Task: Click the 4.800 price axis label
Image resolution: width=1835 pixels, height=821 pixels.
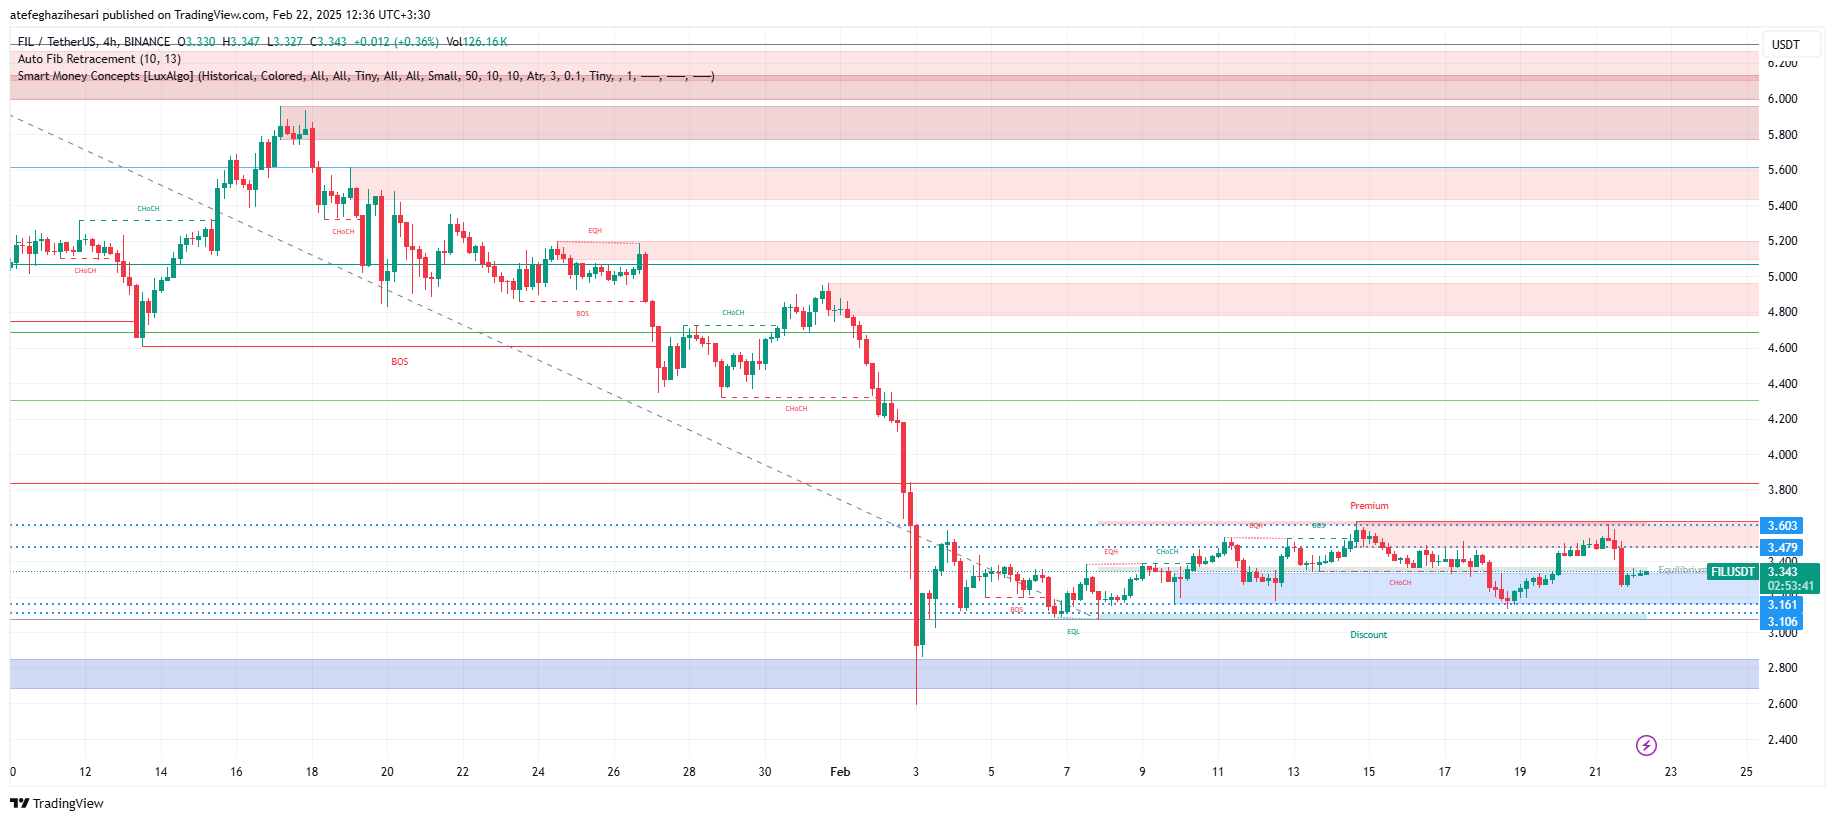Action: click(x=1782, y=312)
